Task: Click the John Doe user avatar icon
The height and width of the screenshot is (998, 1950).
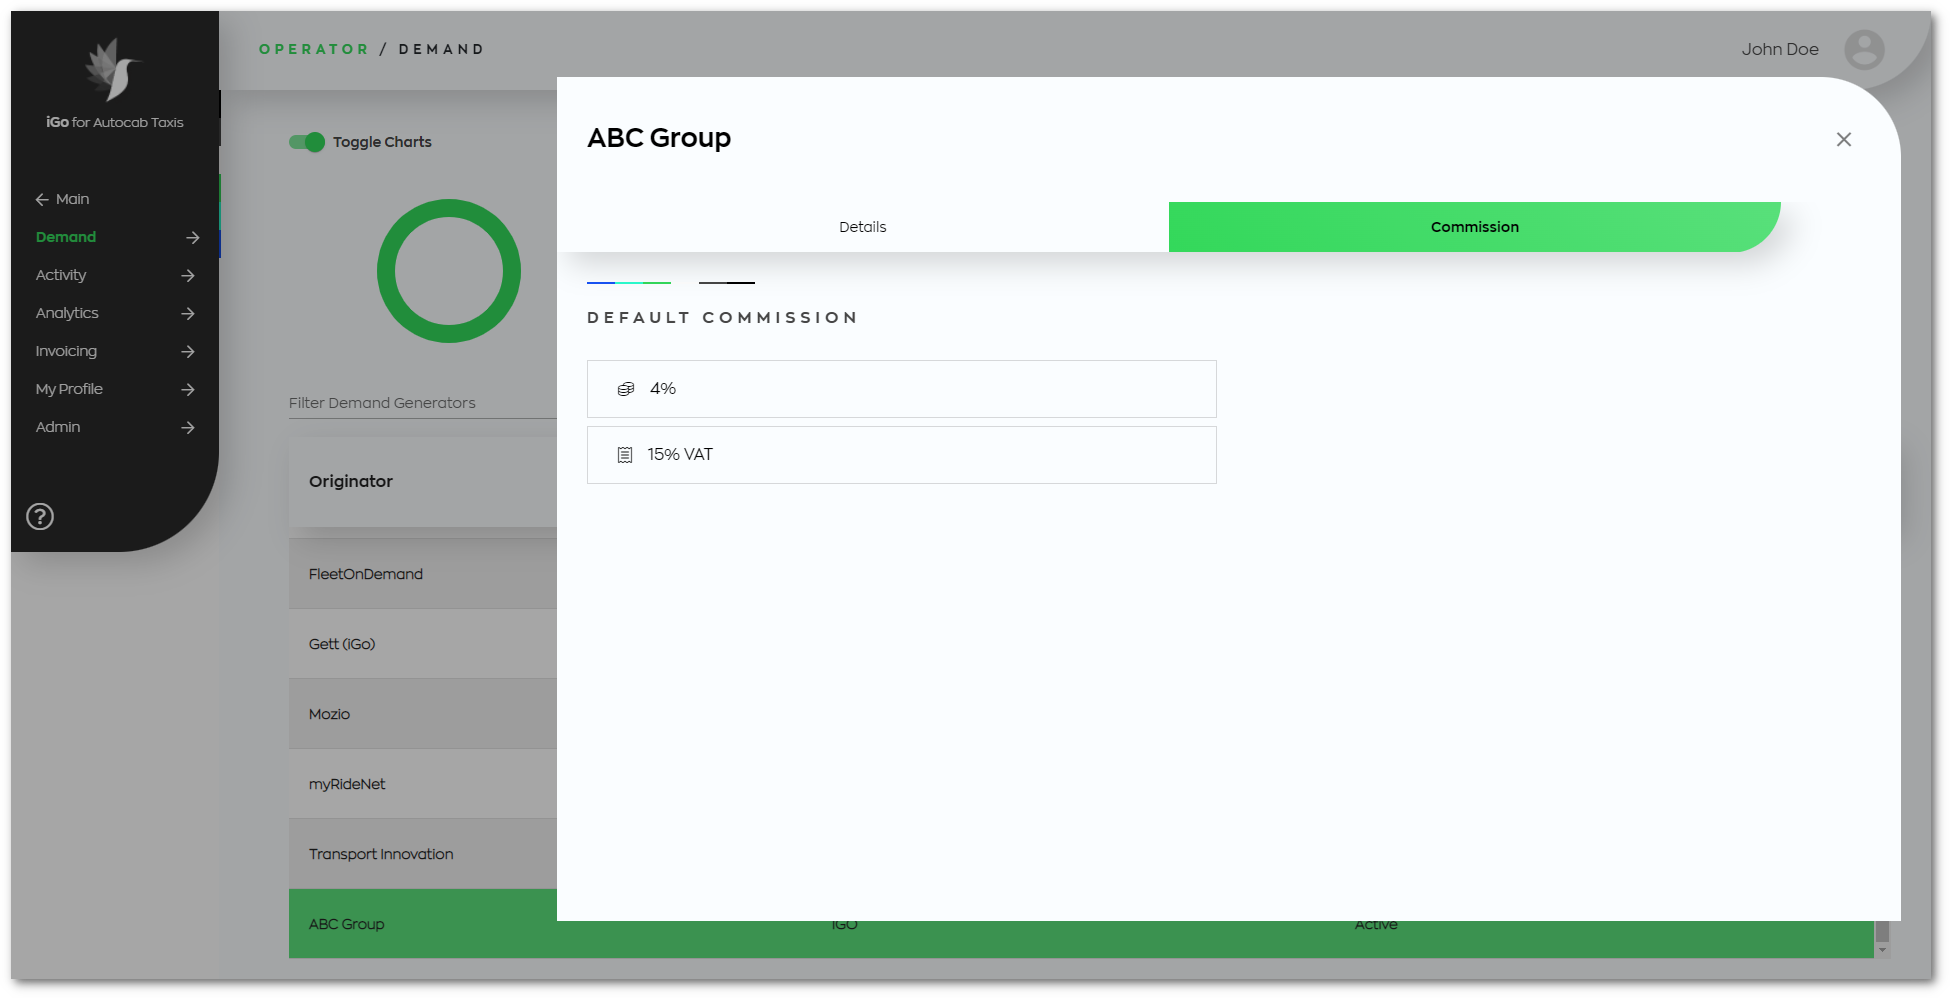Action: point(1864,49)
